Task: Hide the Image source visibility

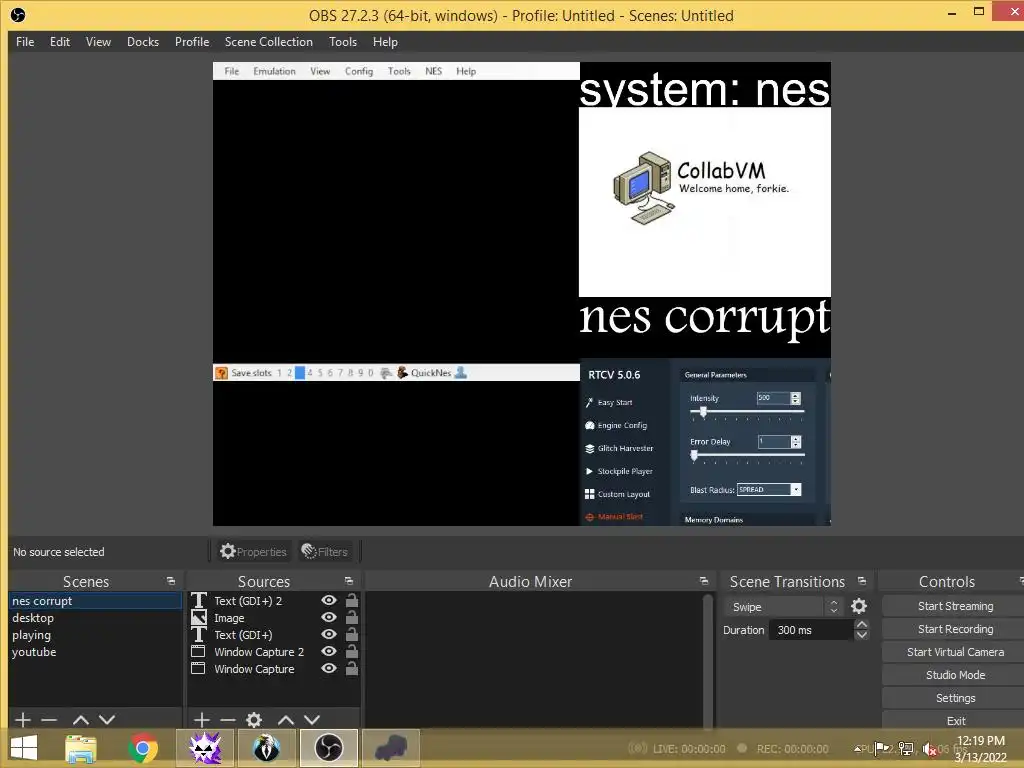Action: 329,617
